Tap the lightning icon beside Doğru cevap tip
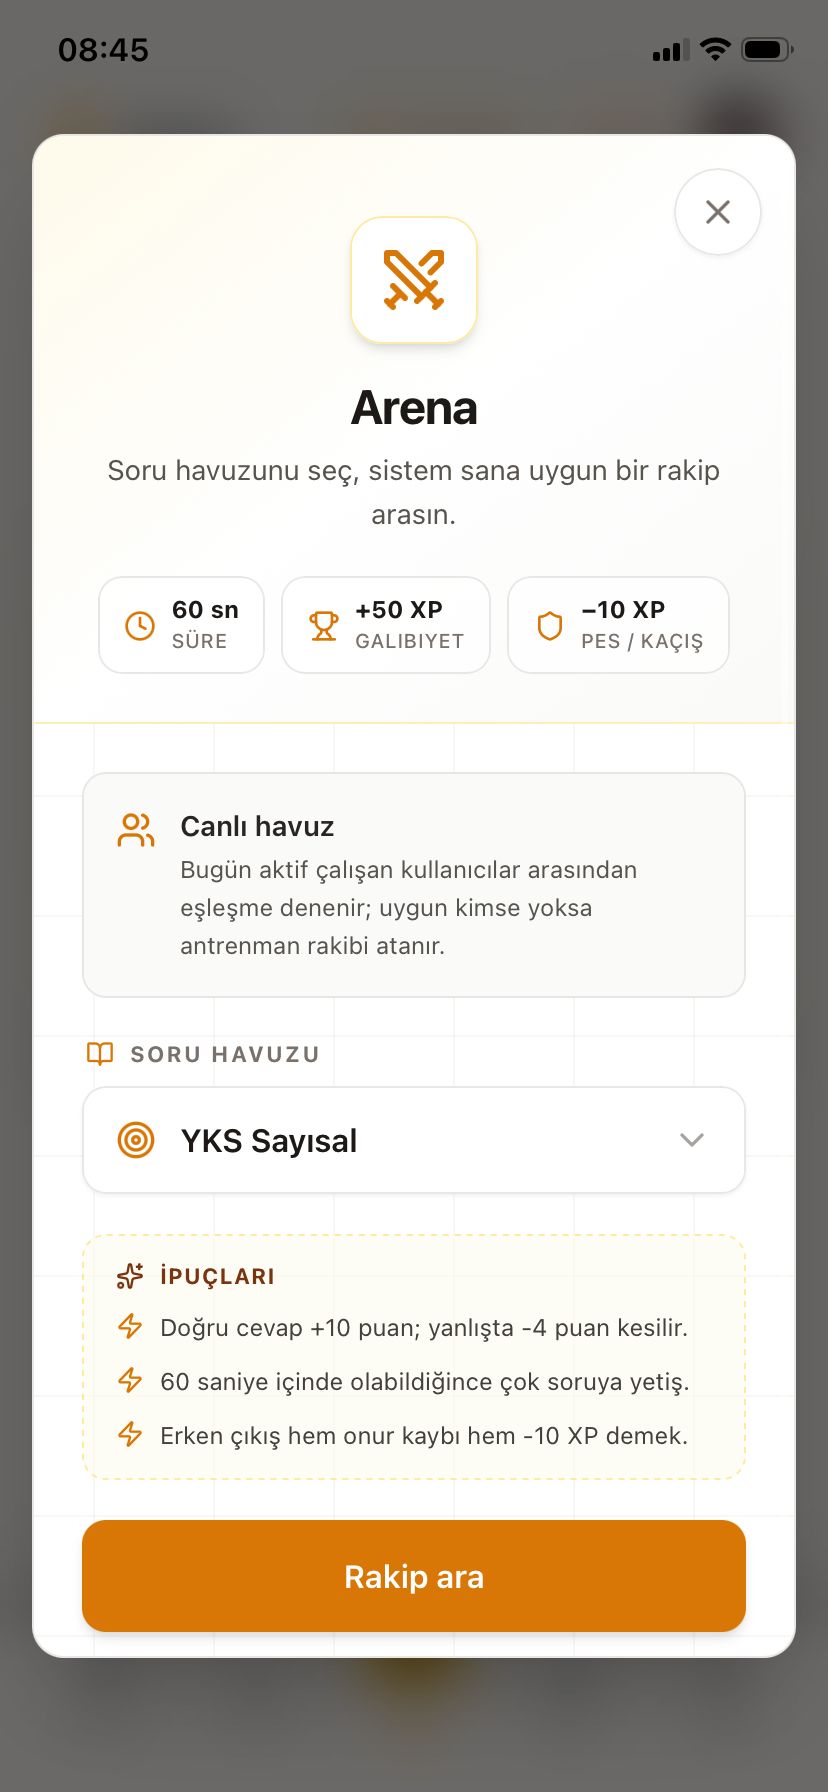This screenshot has width=828, height=1792. [x=130, y=1327]
